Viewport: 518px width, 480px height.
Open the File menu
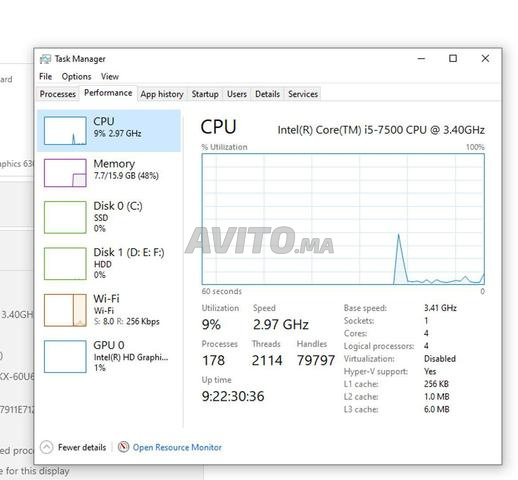click(46, 77)
